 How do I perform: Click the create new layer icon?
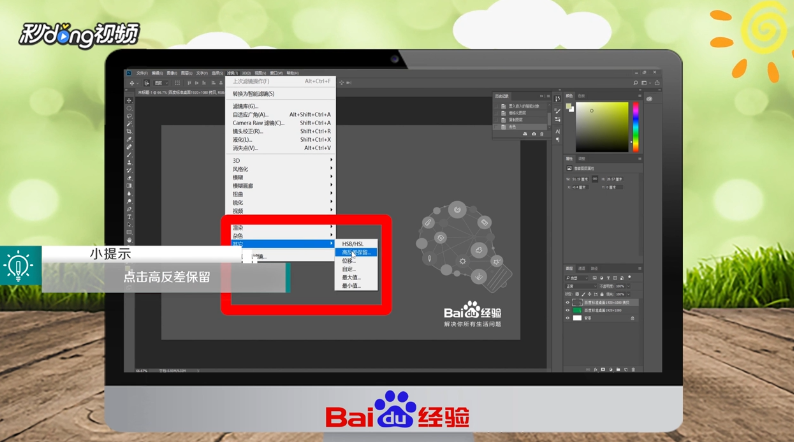pyautogui.click(x=626, y=370)
